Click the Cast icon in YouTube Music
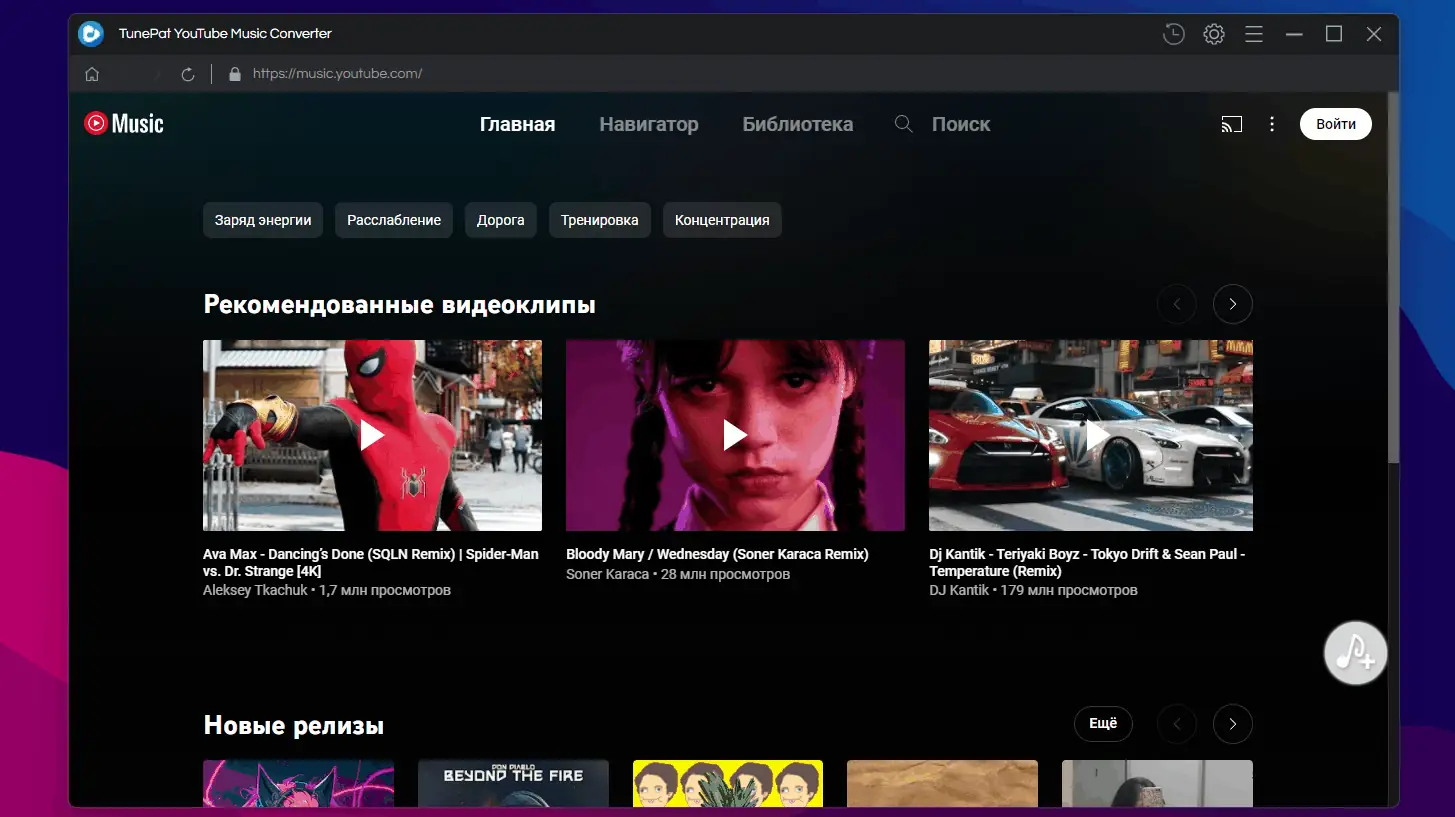Image resolution: width=1455 pixels, height=817 pixels. (1232, 123)
